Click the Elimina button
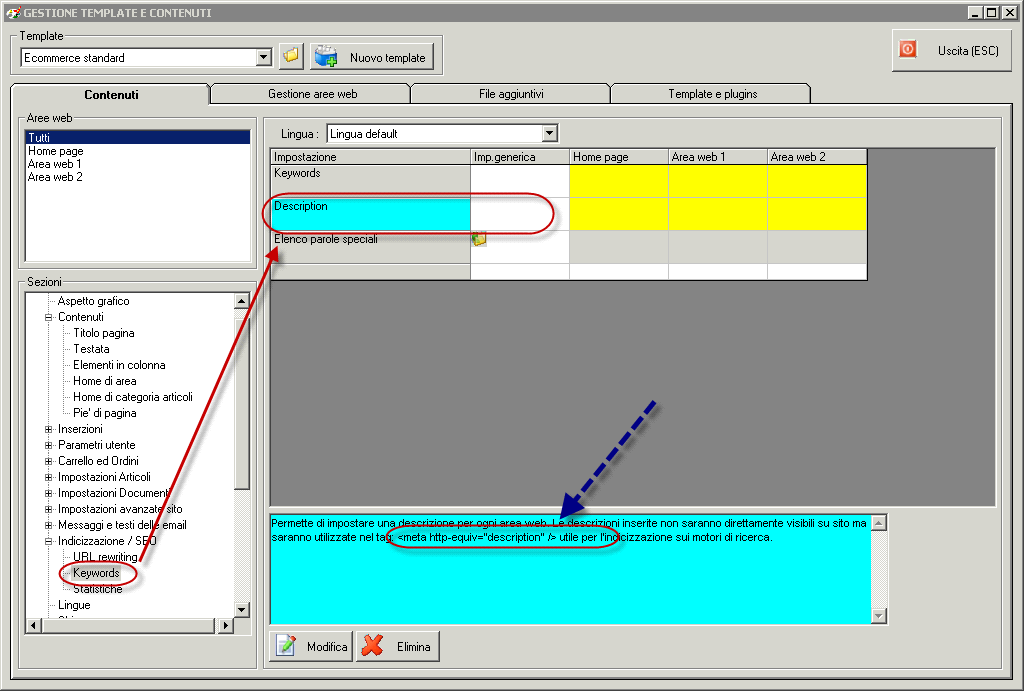The height and width of the screenshot is (691, 1024). click(x=398, y=647)
